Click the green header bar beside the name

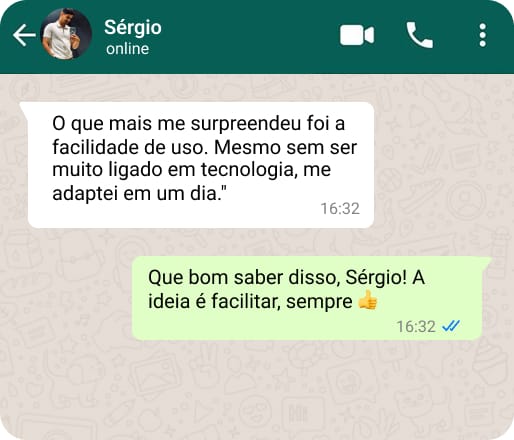250,35
